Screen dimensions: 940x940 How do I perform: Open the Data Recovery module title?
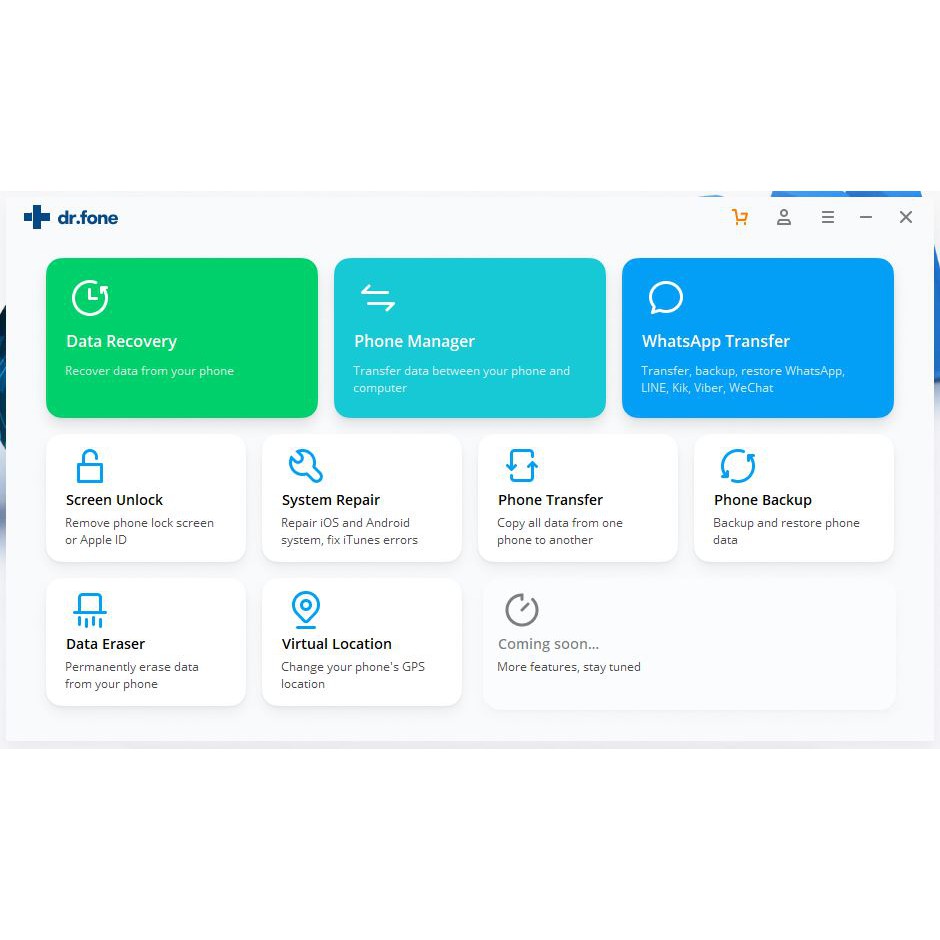pyautogui.click(x=121, y=341)
